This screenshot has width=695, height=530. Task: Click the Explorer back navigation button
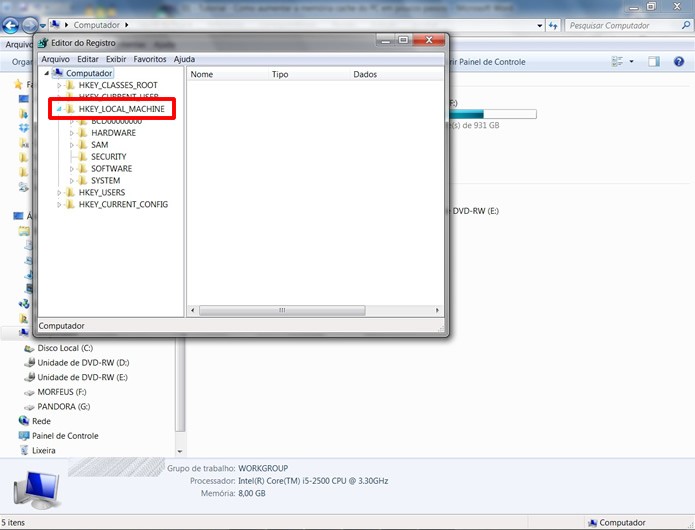(11, 26)
